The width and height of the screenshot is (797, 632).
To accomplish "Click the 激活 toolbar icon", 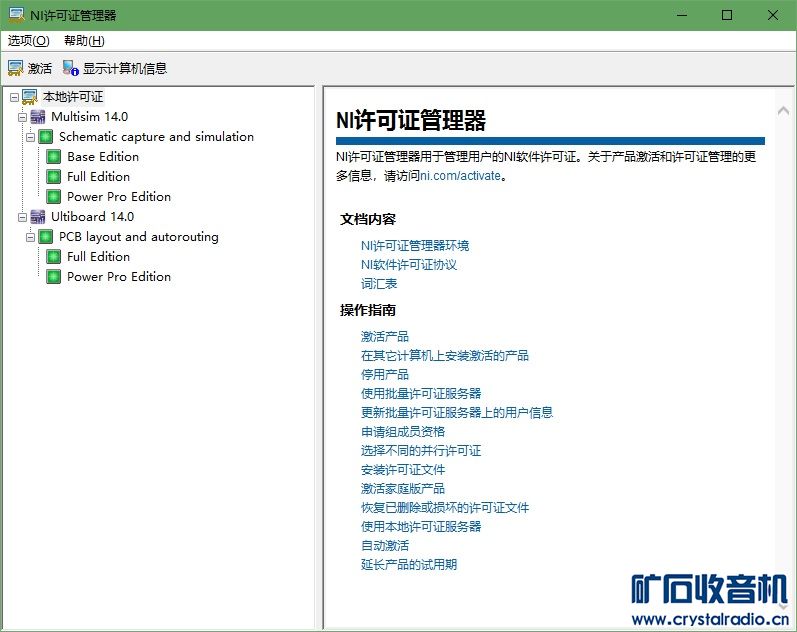I will coord(16,68).
